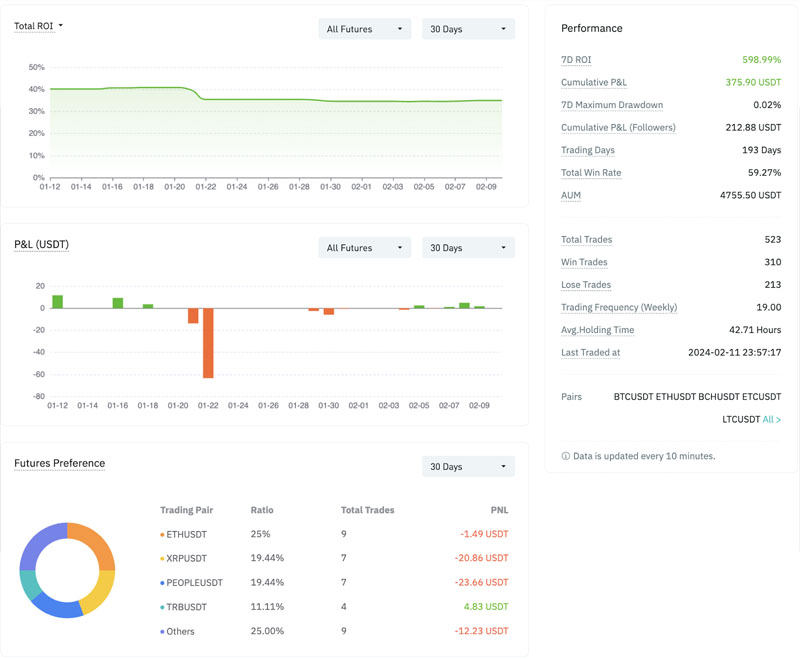Open All Futures dropdown in P&L chart

click(x=364, y=248)
